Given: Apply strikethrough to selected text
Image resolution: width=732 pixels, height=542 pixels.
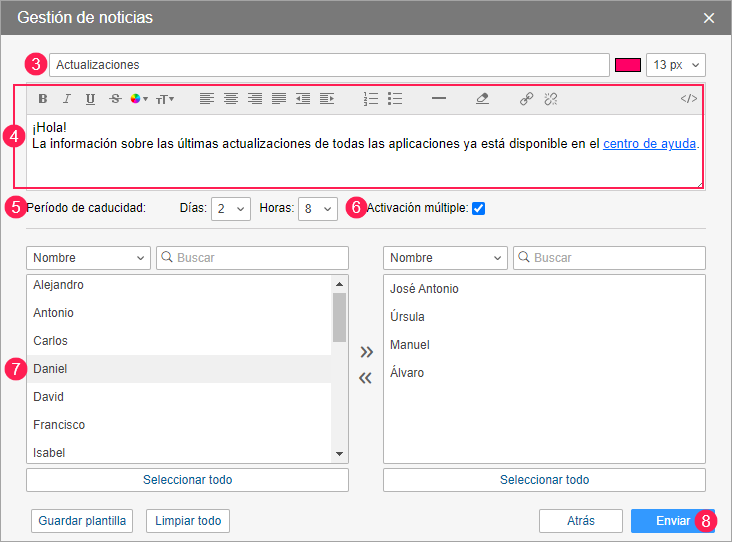Looking at the screenshot, I should [114, 99].
